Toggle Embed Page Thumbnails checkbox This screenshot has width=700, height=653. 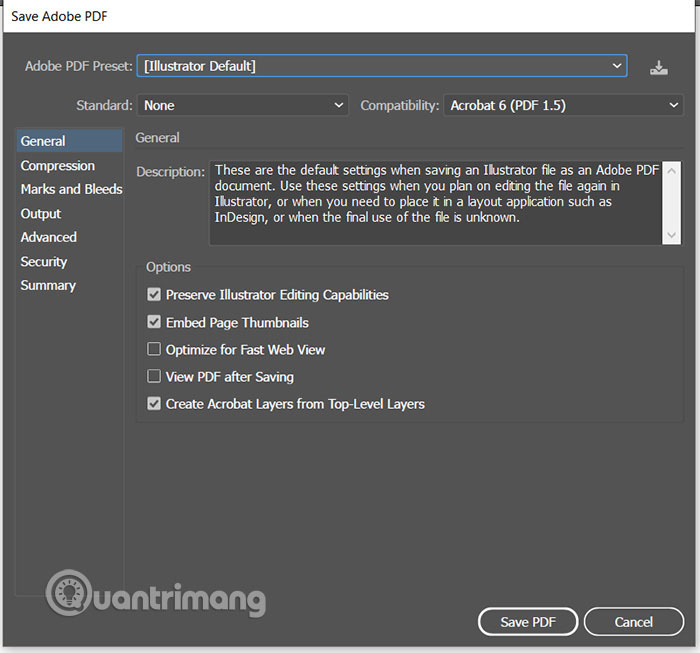click(154, 322)
